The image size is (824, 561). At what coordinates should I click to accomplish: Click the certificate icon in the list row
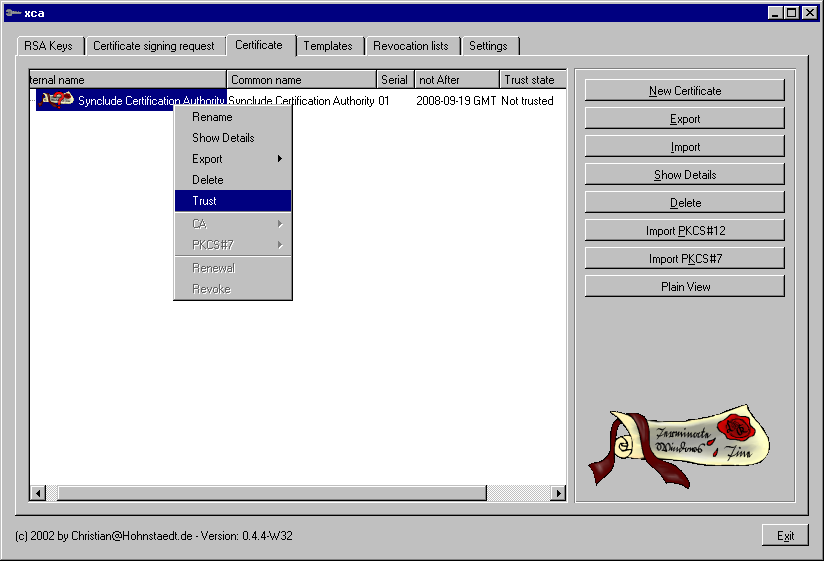(x=58, y=100)
